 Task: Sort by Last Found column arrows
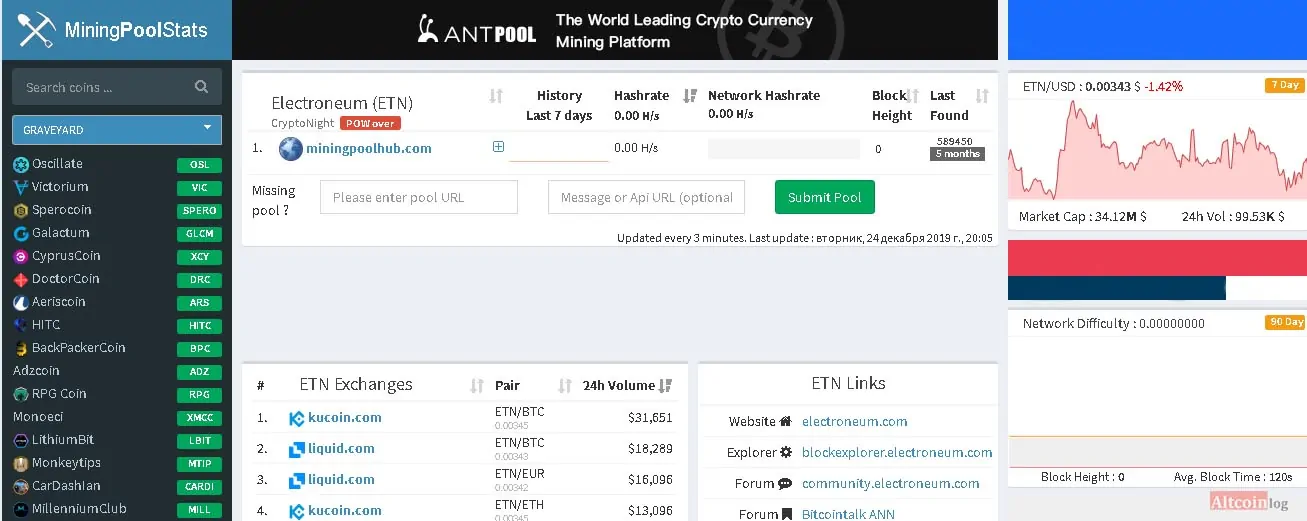(982, 96)
